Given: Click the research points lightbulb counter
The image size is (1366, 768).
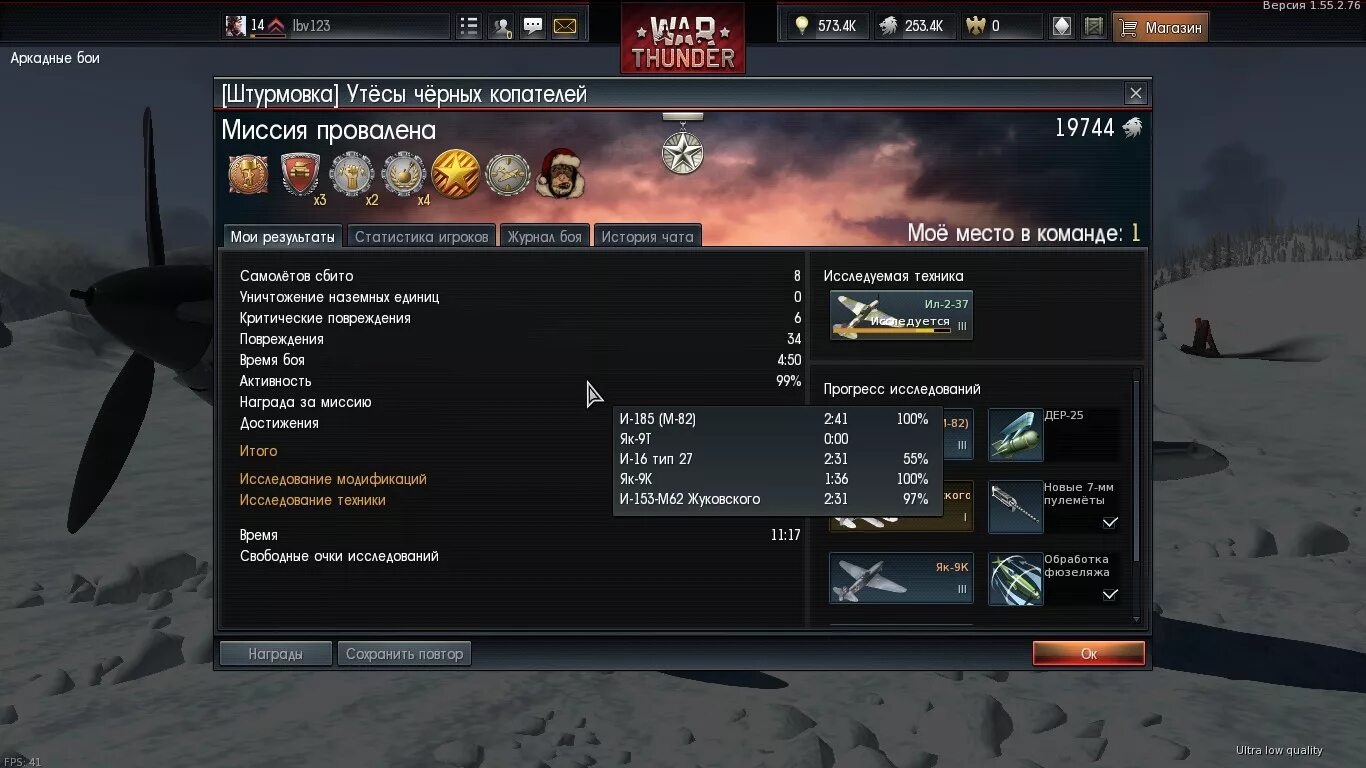Looking at the screenshot, I should [827, 26].
